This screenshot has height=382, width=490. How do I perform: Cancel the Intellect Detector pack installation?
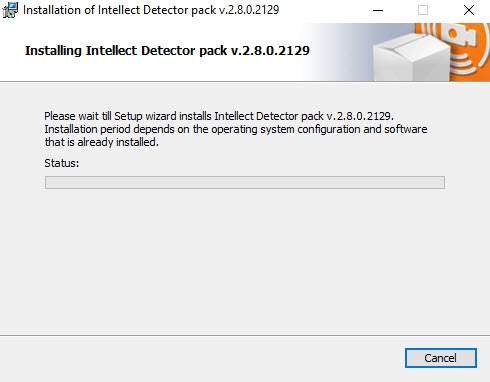click(x=441, y=358)
